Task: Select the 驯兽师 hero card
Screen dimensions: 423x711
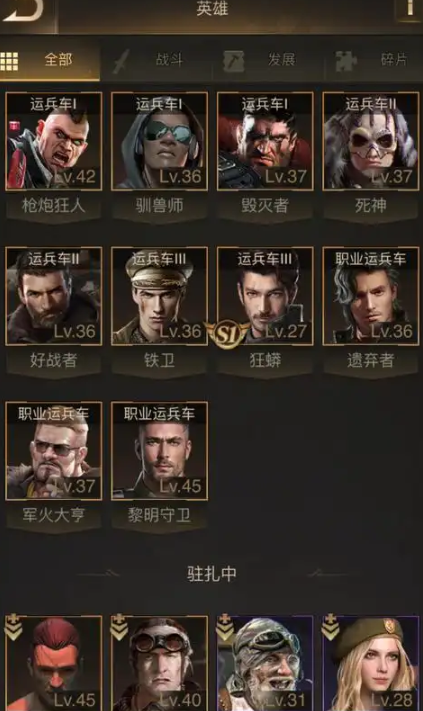Action: [159, 141]
